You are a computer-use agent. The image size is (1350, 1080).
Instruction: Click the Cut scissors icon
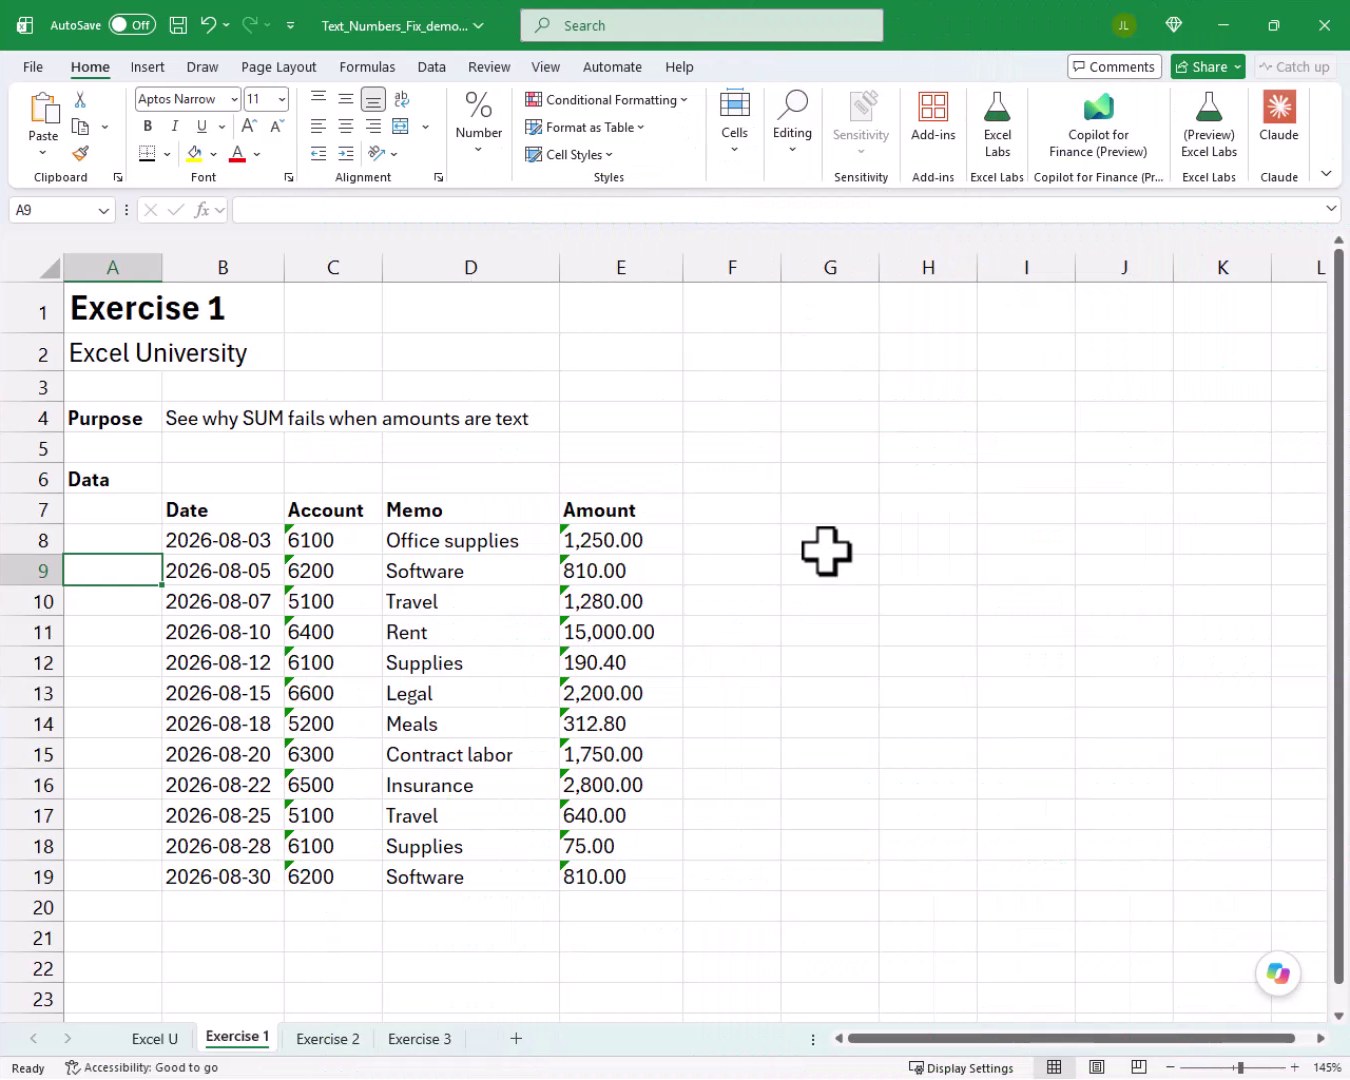click(80, 100)
